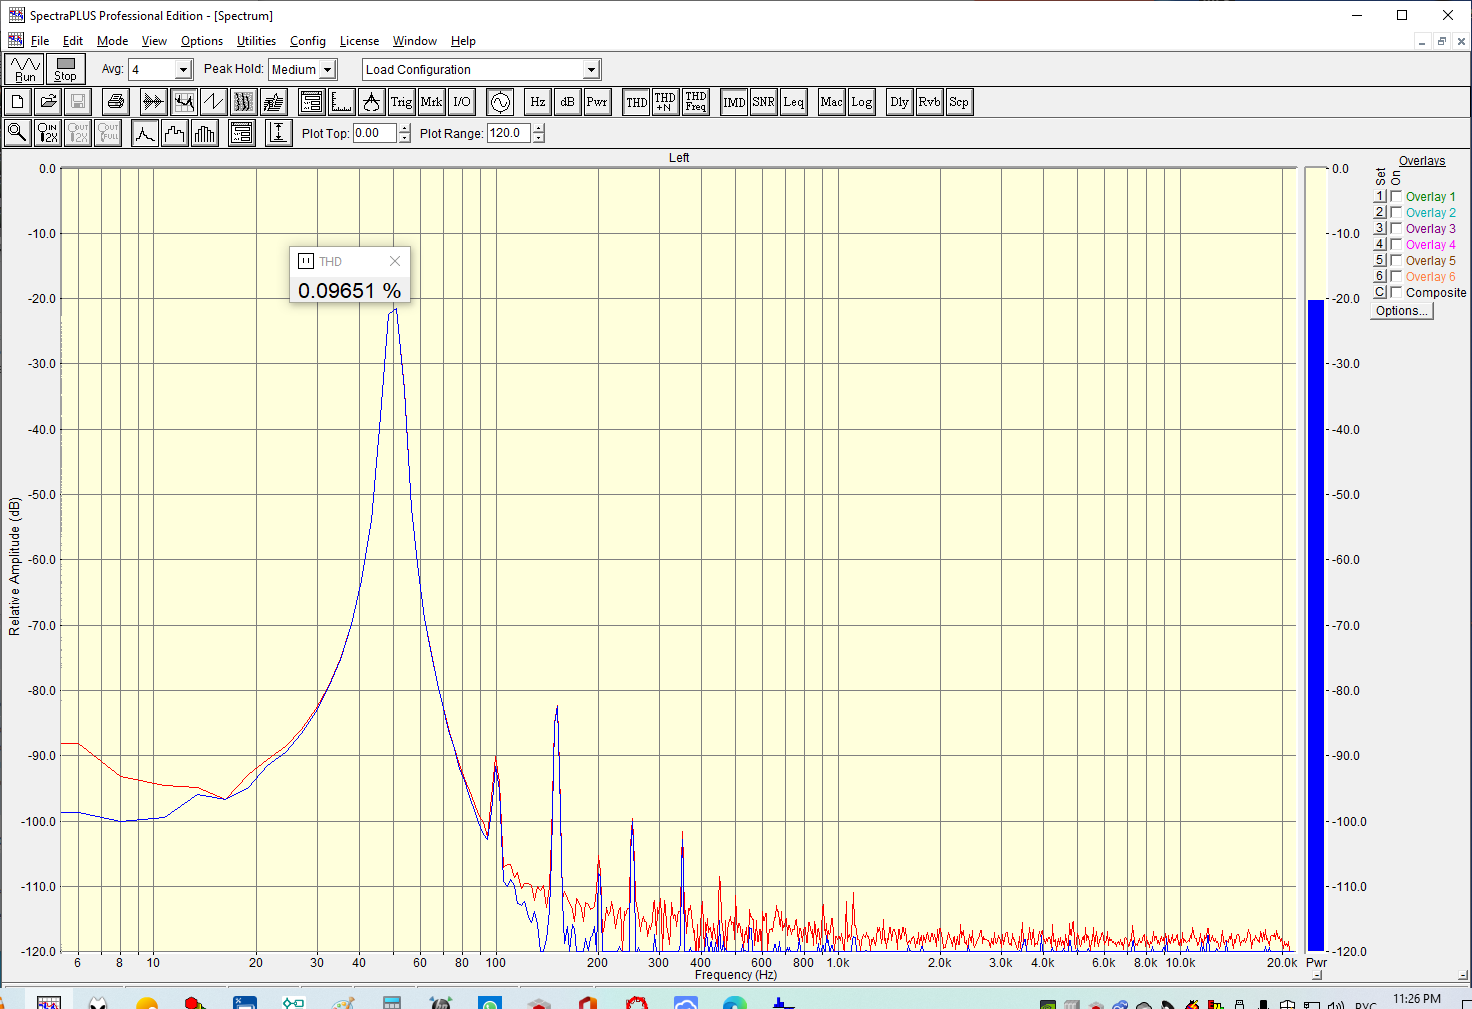Open the Rvb reverberation utility

click(x=929, y=102)
